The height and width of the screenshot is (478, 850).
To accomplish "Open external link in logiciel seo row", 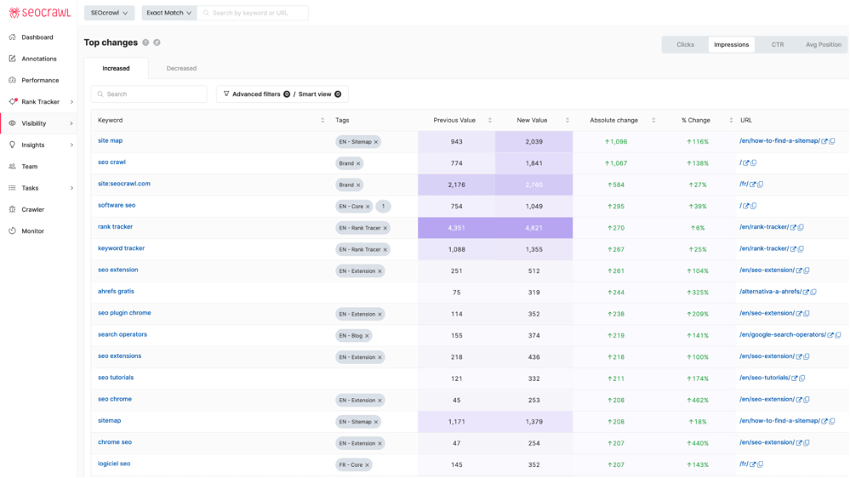I will click(x=752, y=464).
